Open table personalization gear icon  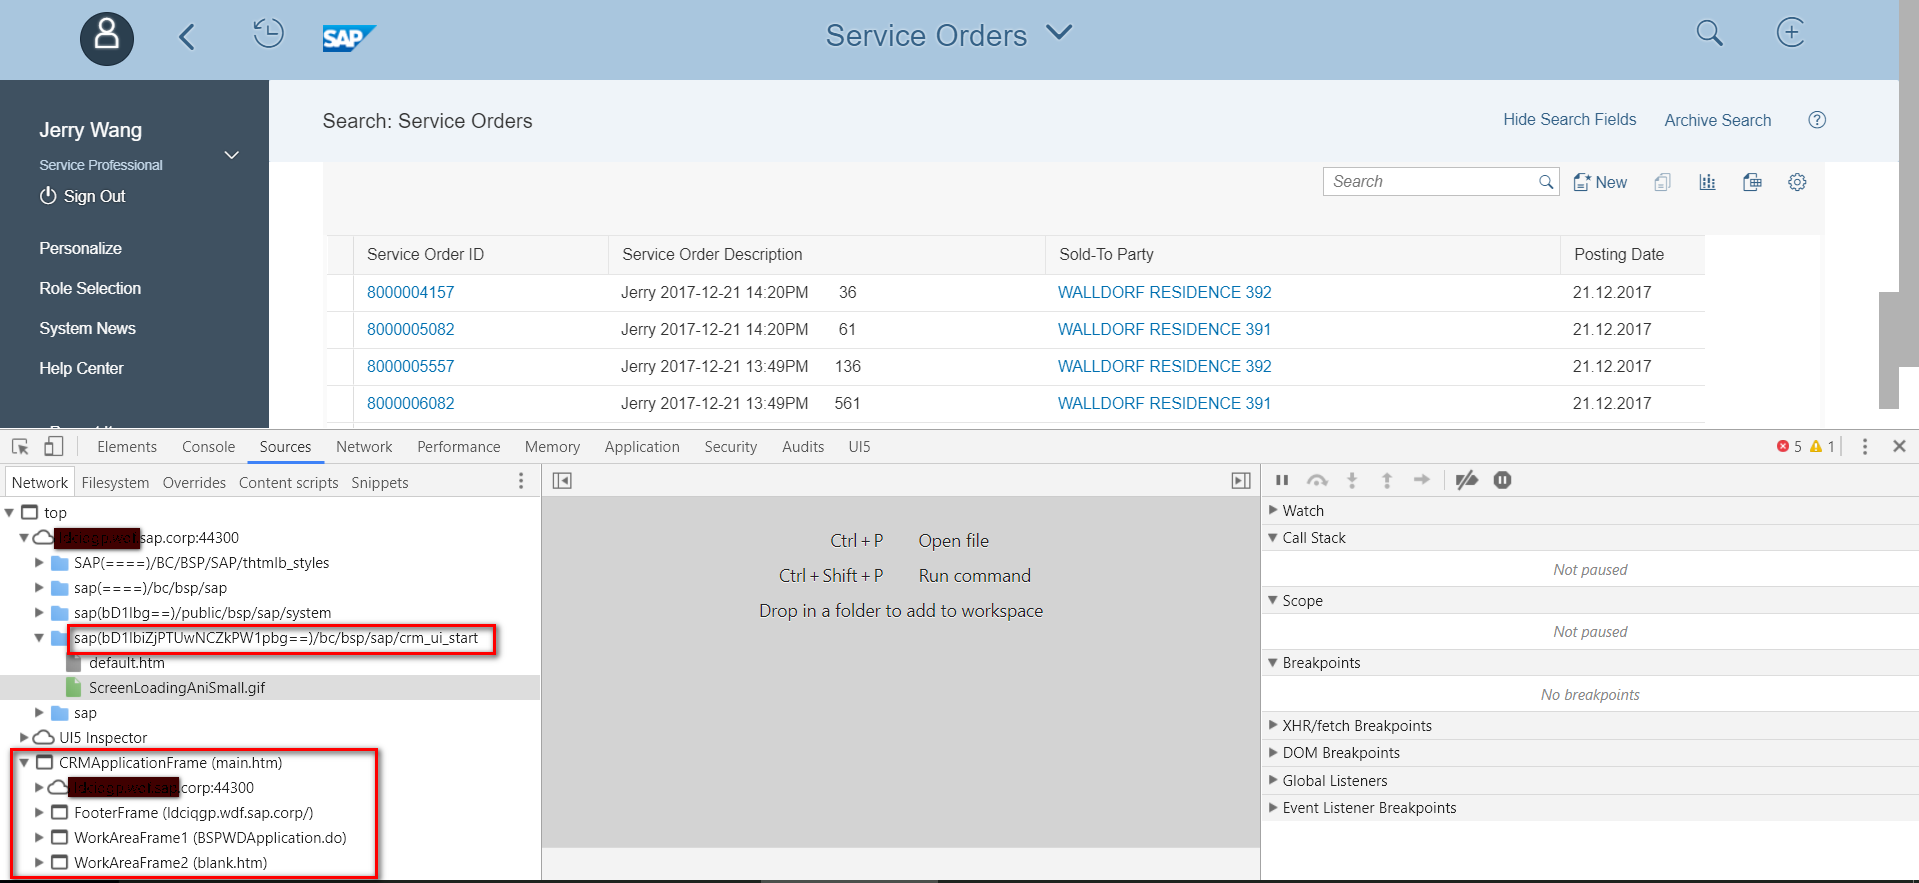click(x=1797, y=182)
